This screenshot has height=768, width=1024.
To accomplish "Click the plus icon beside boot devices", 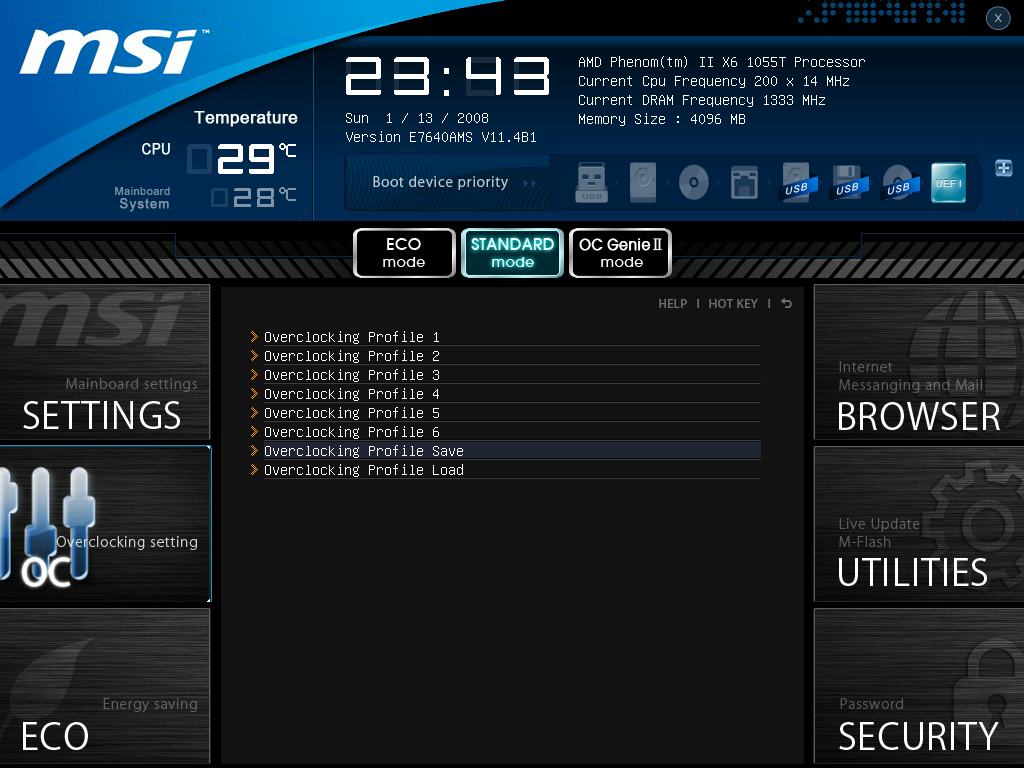I will pyautogui.click(x=1004, y=168).
